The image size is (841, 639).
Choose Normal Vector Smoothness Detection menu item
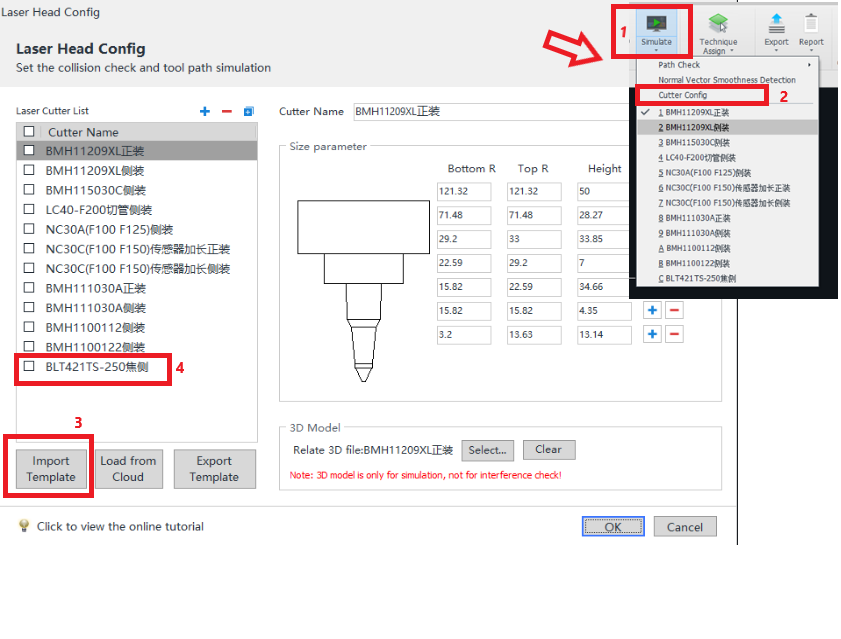[727, 80]
